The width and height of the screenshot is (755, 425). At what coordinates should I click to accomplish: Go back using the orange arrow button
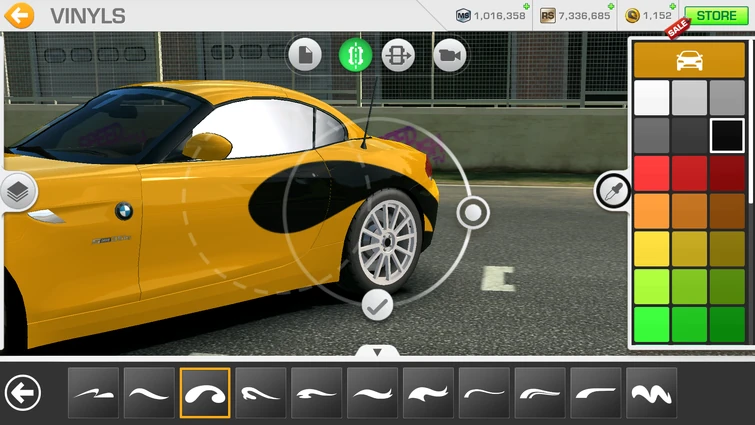pyautogui.click(x=19, y=15)
